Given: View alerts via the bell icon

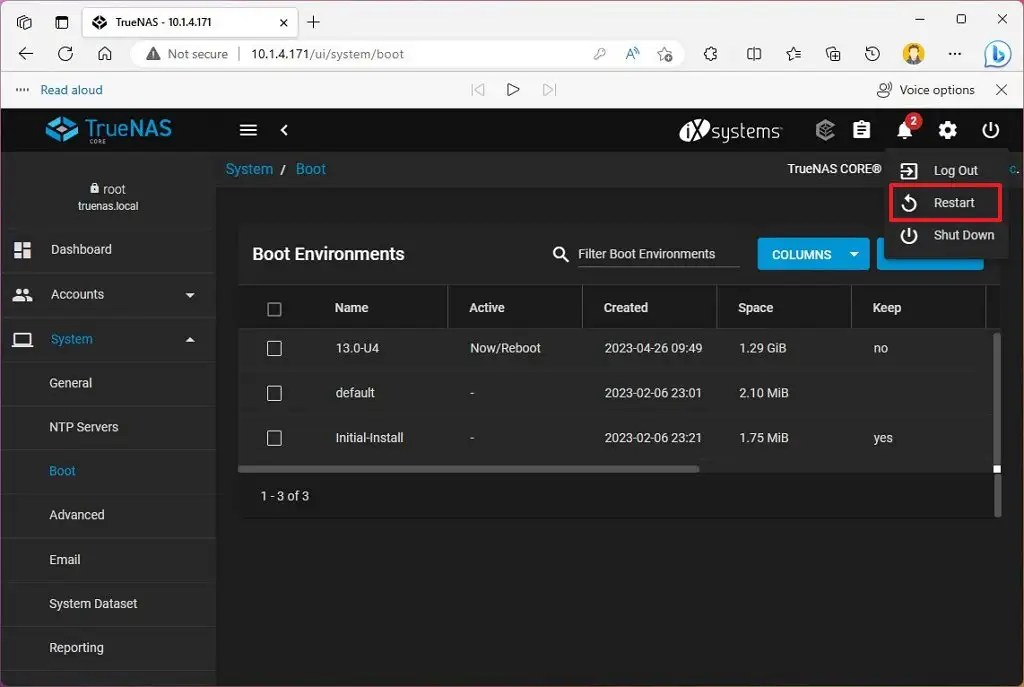Looking at the screenshot, I should (x=903, y=131).
